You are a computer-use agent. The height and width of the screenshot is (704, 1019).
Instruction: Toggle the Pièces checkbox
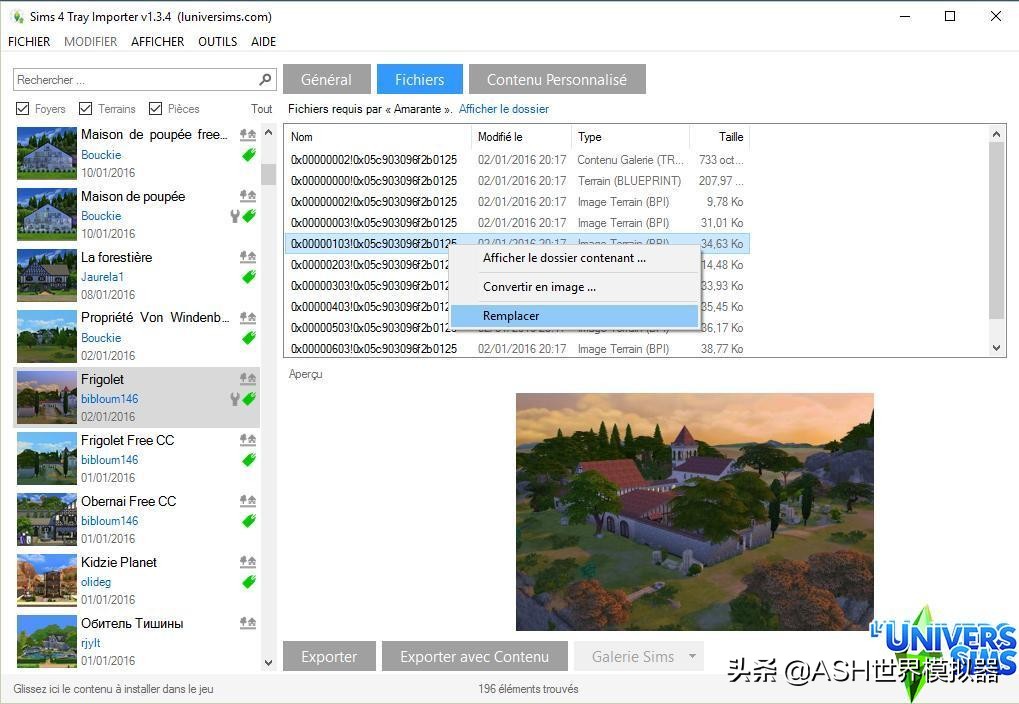click(x=155, y=109)
